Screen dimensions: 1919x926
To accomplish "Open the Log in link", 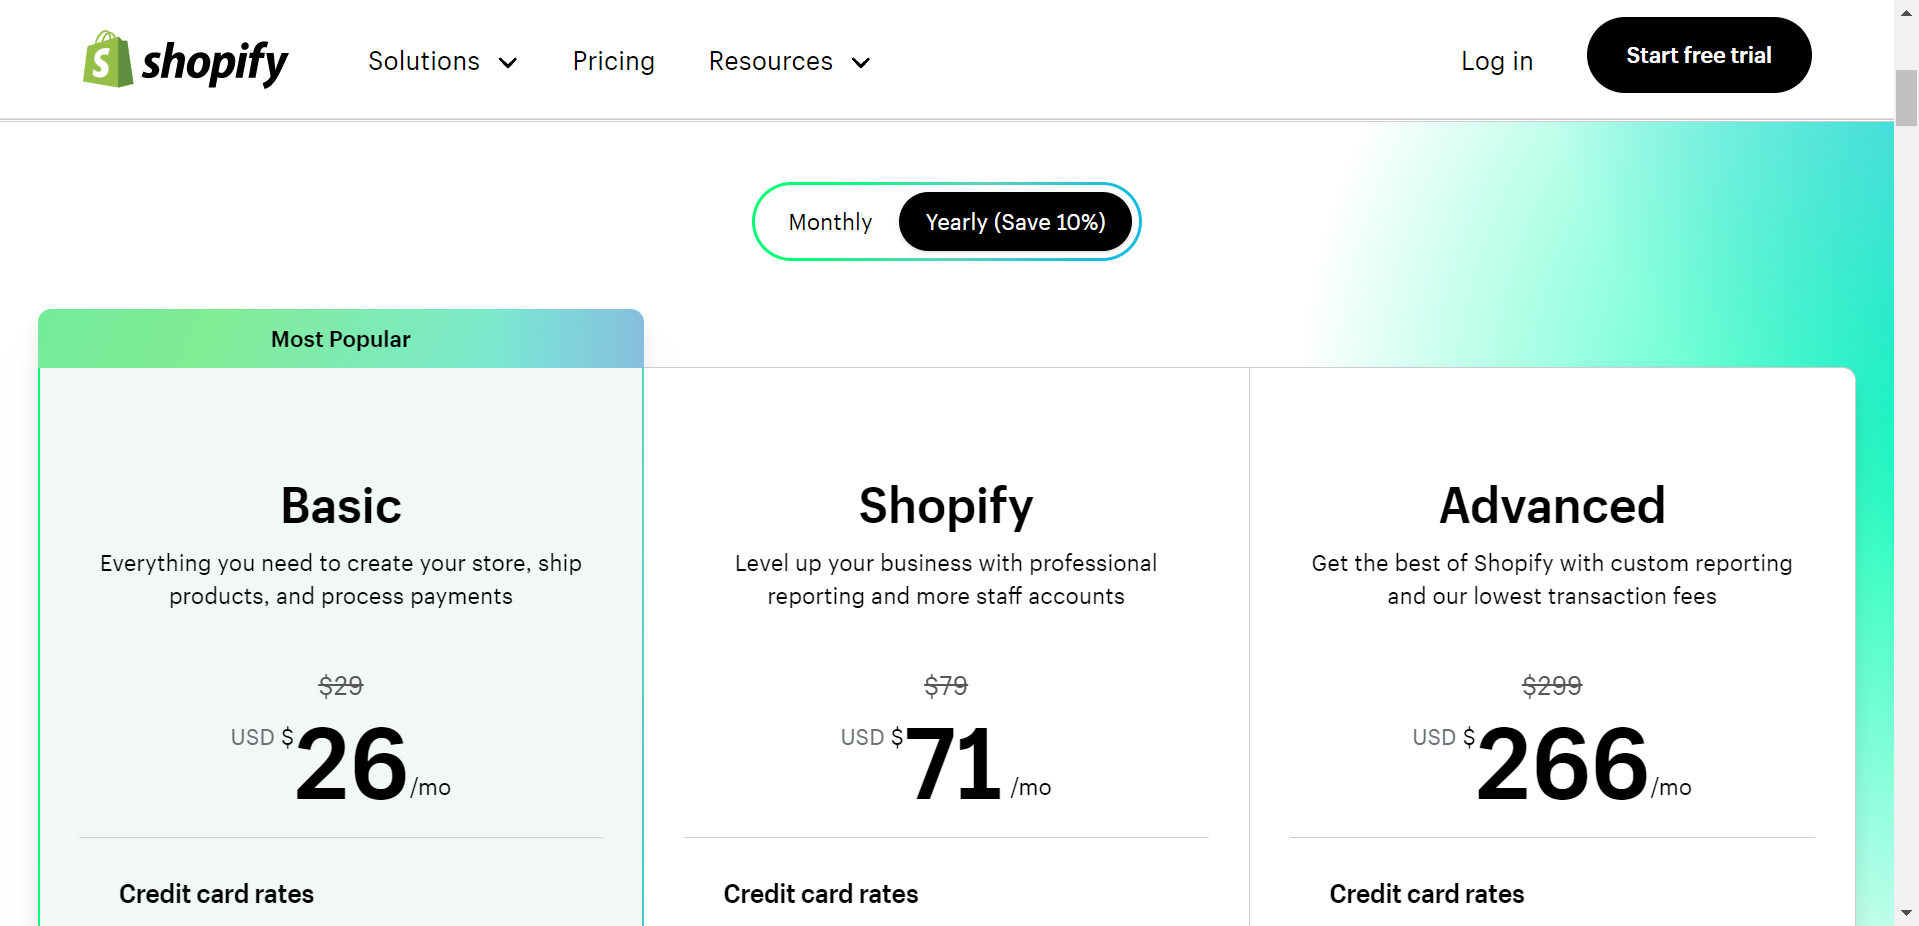I will coord(1496,61).
